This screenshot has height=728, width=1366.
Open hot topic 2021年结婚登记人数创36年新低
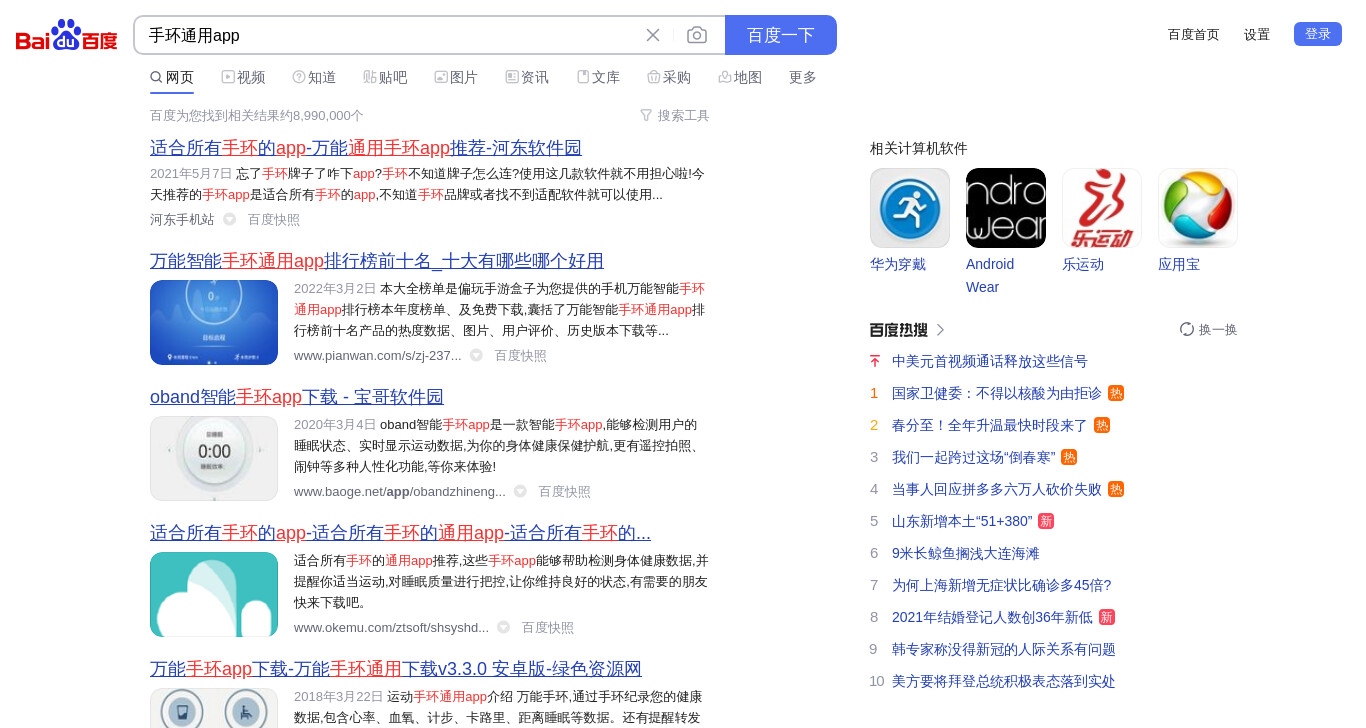[x=992, y=617]
